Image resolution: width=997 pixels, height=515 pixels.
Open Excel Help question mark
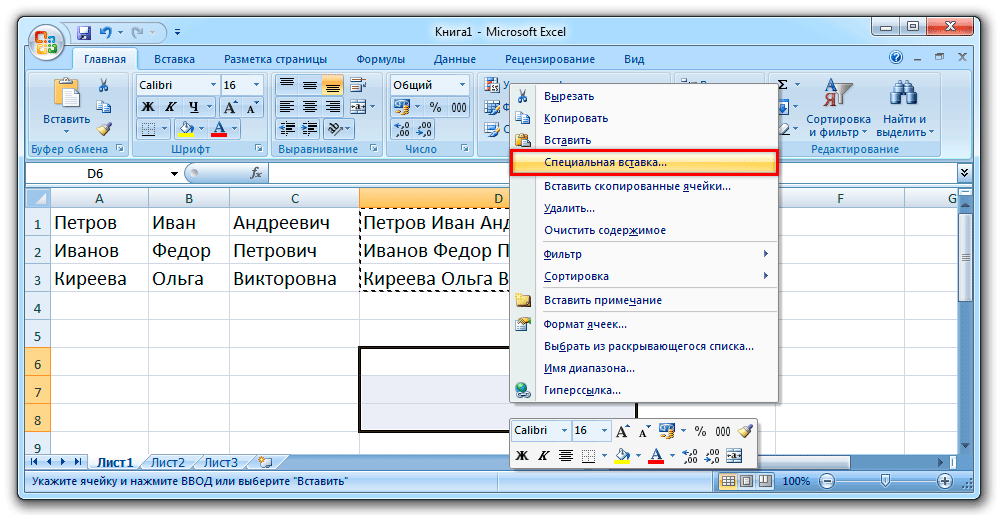pyautogui.click(x=896, y=58)
